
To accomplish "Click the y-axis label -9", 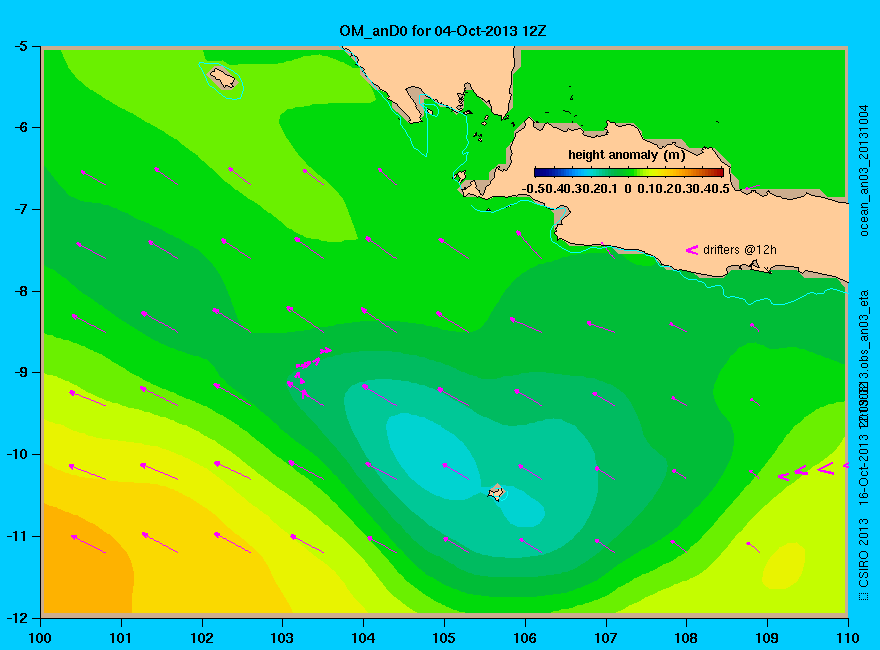I will click(x=21, y=373).
